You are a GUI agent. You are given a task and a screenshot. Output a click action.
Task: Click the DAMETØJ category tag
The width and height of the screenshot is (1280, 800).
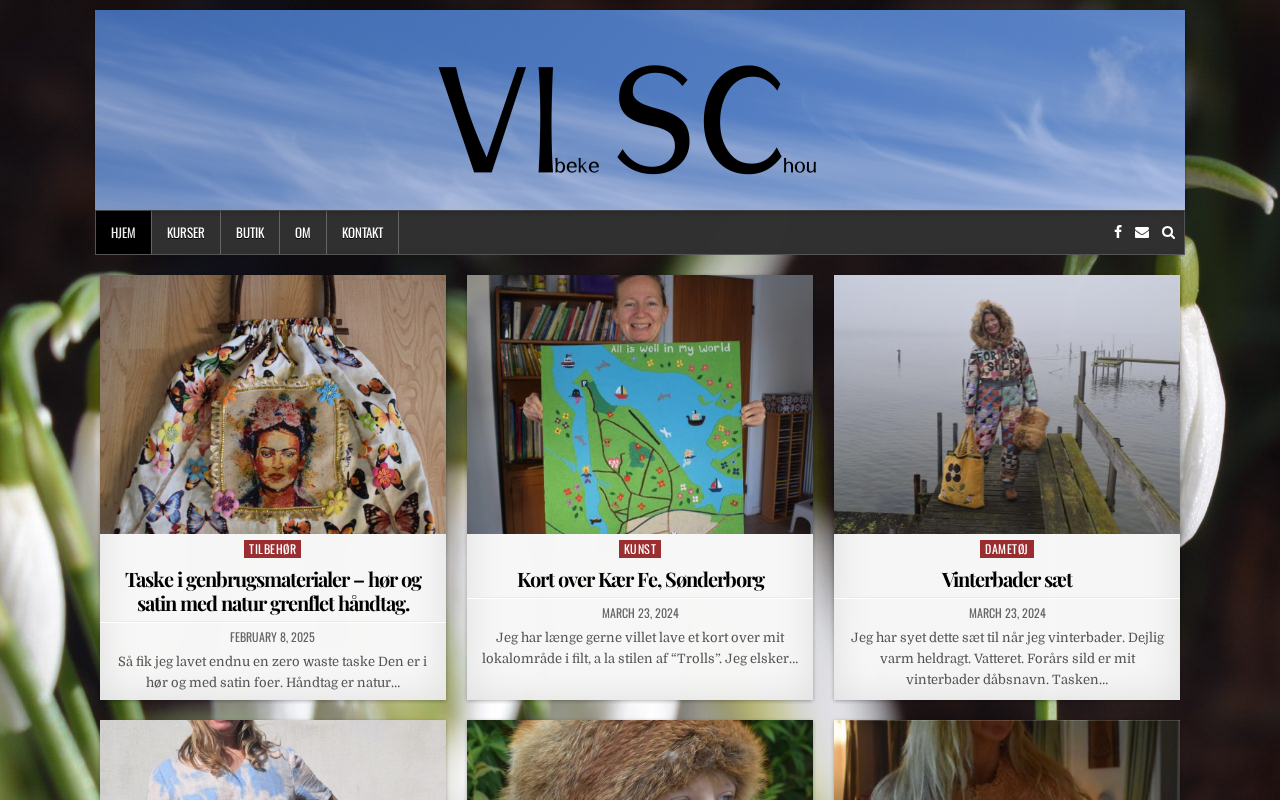click(1007, 549)
